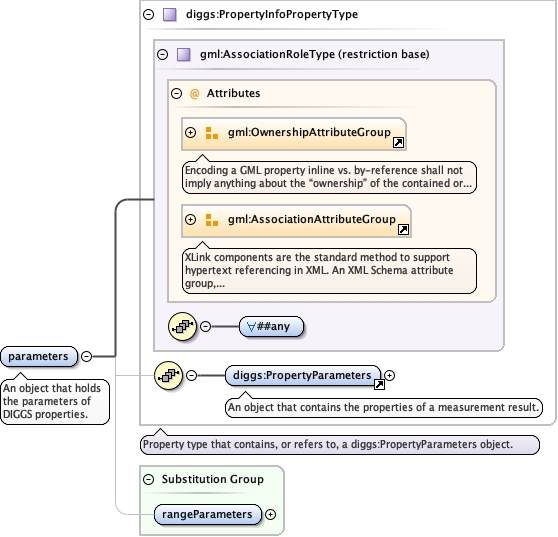
Task: Follow the diggs:PropertyParameters reference arrow
Action: pyautogui.click(x=379, y=384)
